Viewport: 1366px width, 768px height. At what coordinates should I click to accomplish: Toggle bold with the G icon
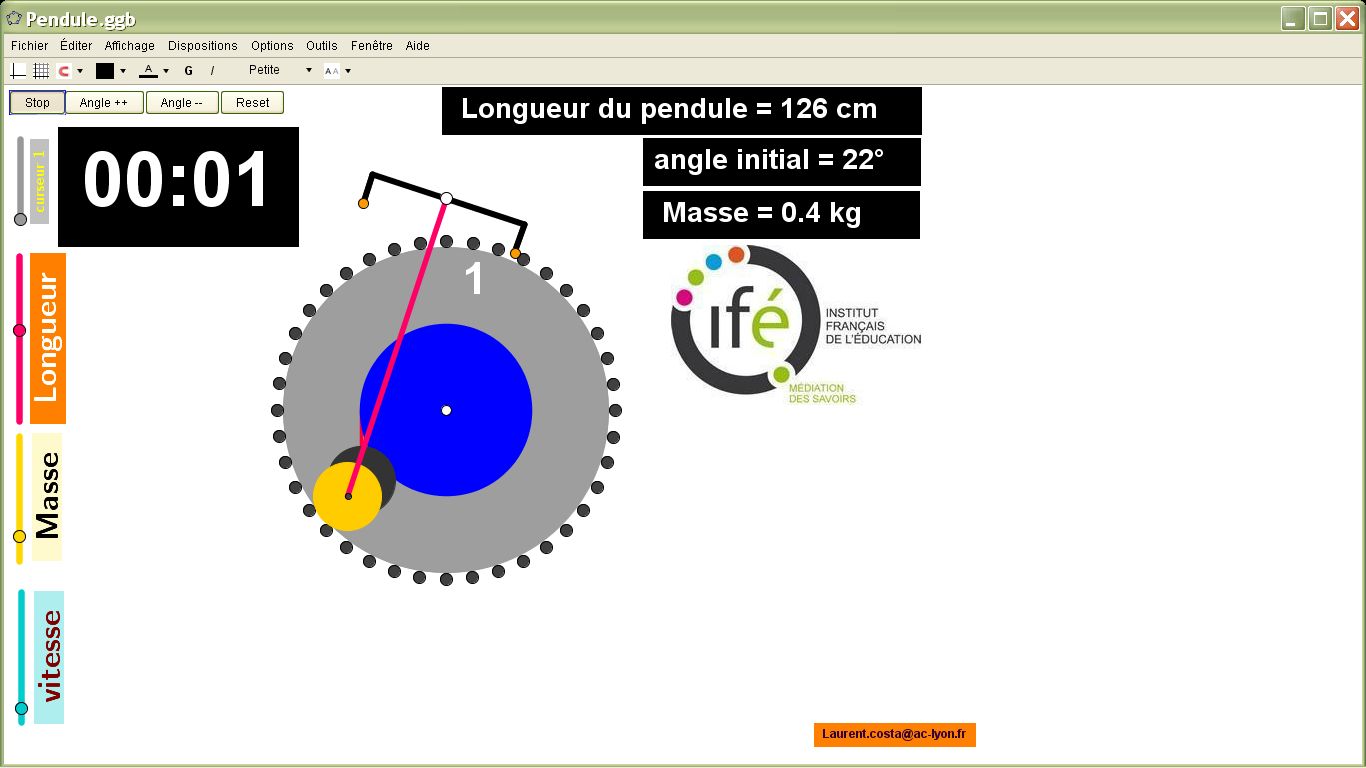[x=189, y=71]
